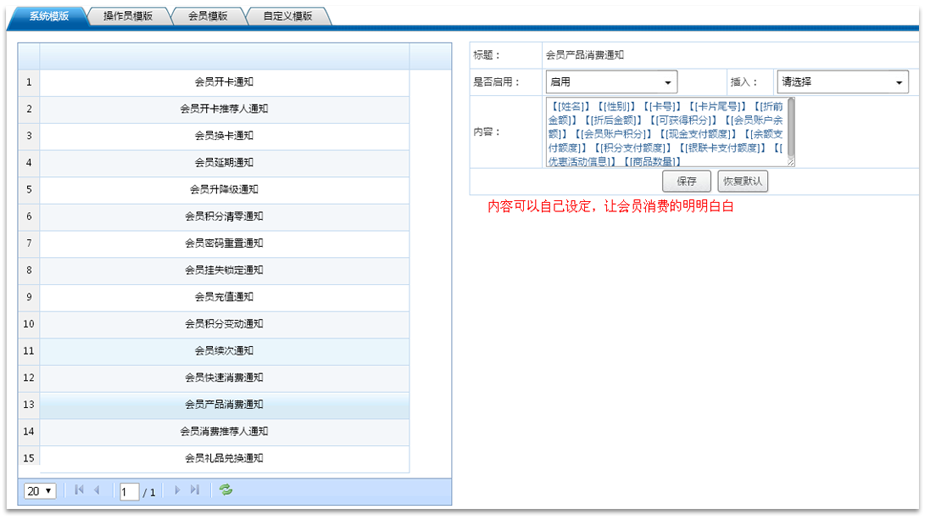Image resolution: width=926 pixels, height=519 pixels.
Task: Select row 会员消费推荐人通知
Action: coord(224,431)
